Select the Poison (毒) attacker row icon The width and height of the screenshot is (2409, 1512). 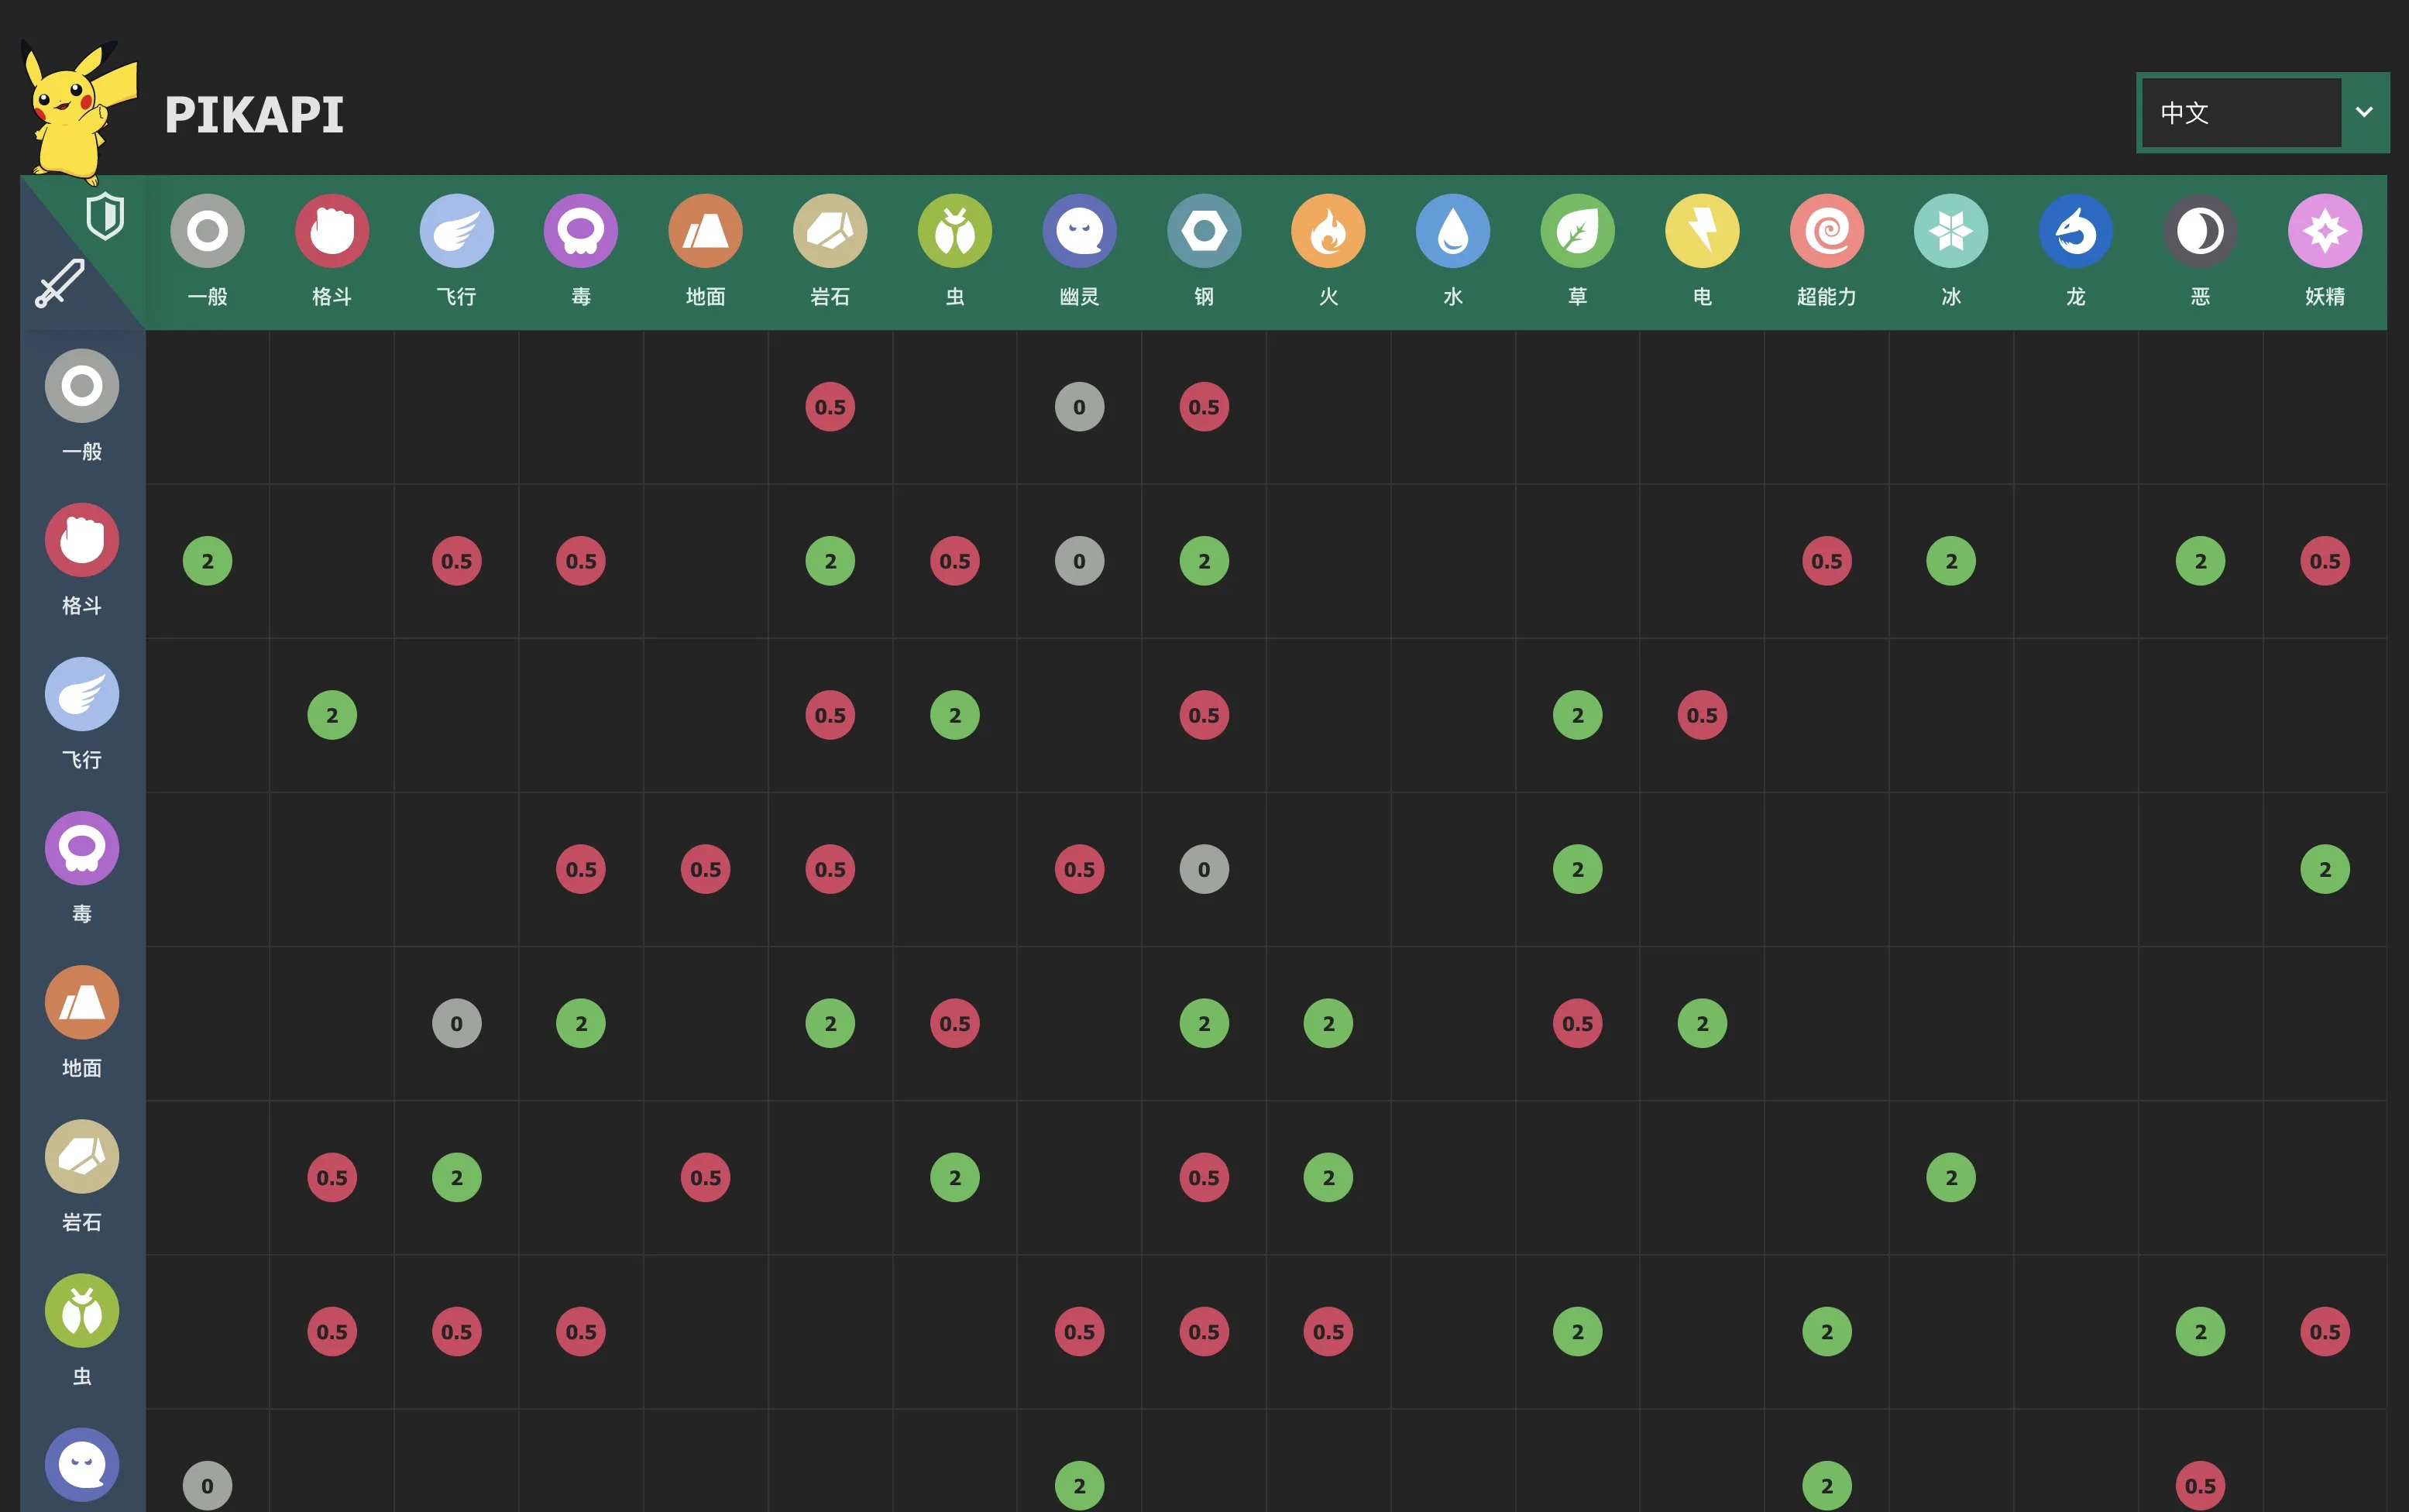click(82, 848)
